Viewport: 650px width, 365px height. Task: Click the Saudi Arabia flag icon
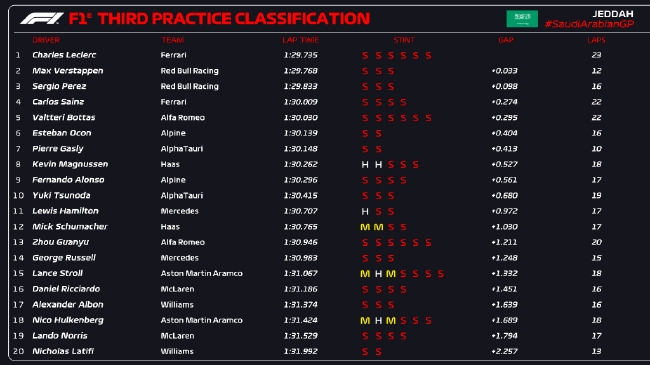[x=522, y=19]
